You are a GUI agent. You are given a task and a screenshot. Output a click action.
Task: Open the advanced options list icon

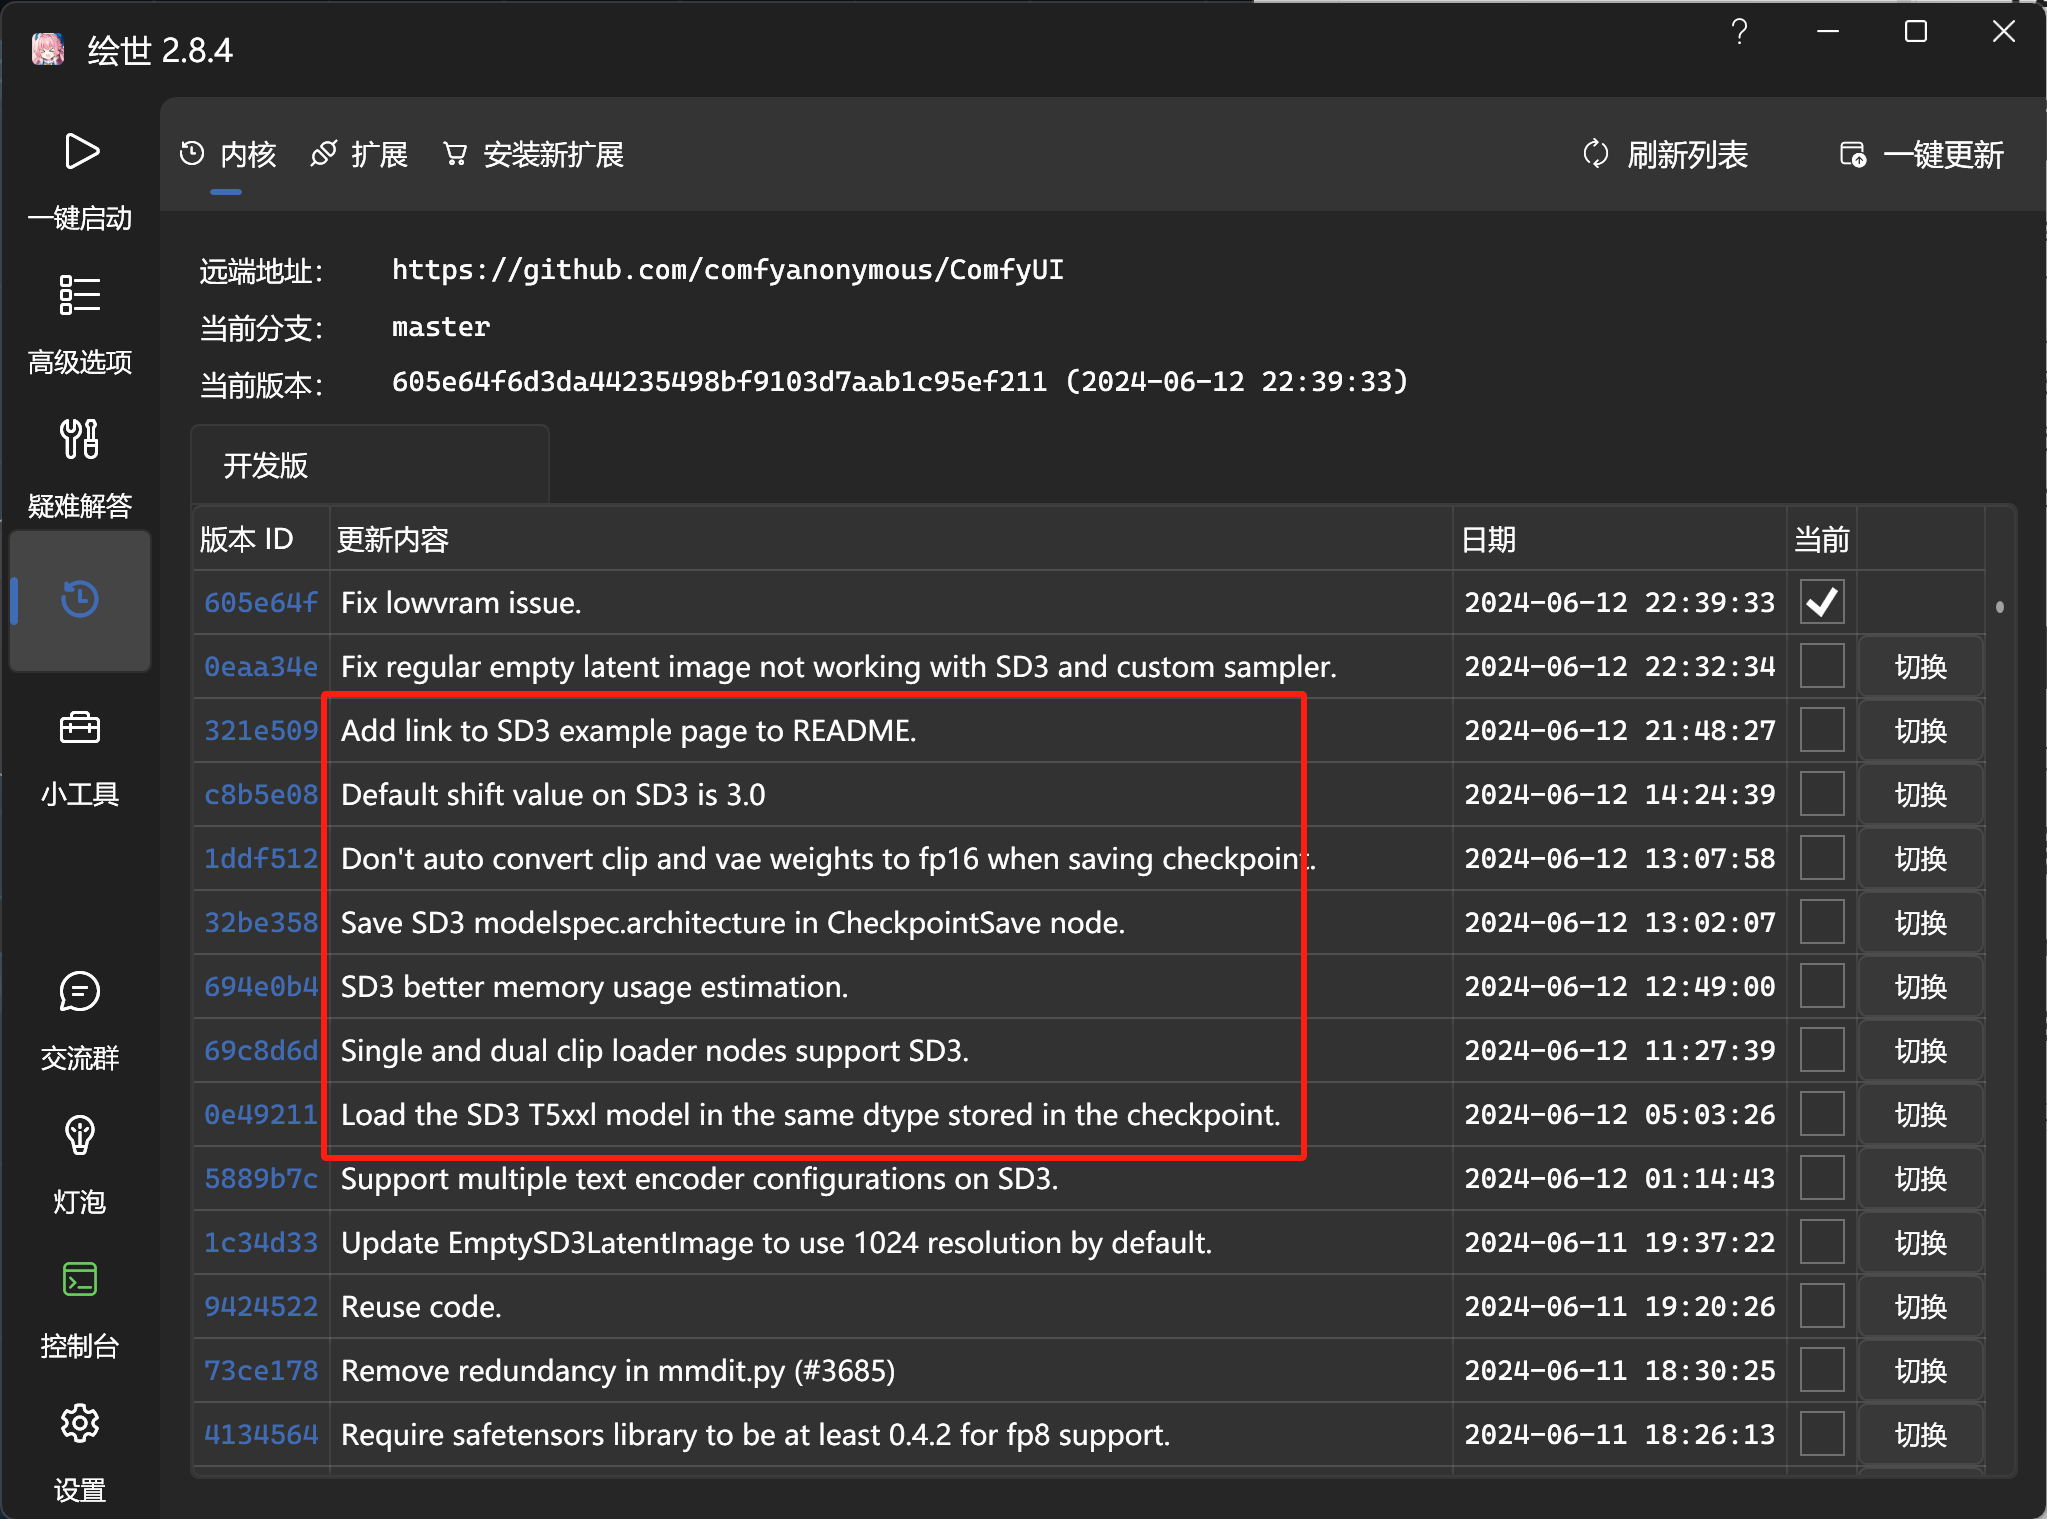coord(80,295)
